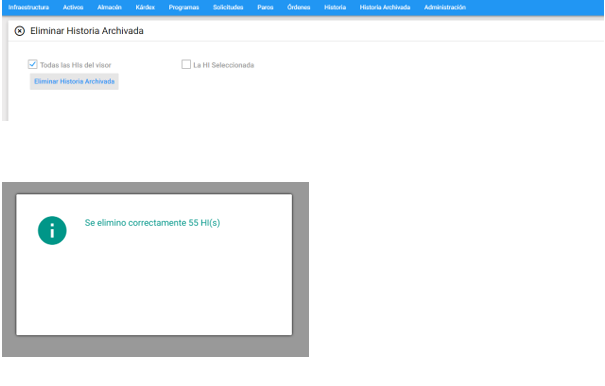Click the 'La HI Seleccionada' label text

[224, 65]
